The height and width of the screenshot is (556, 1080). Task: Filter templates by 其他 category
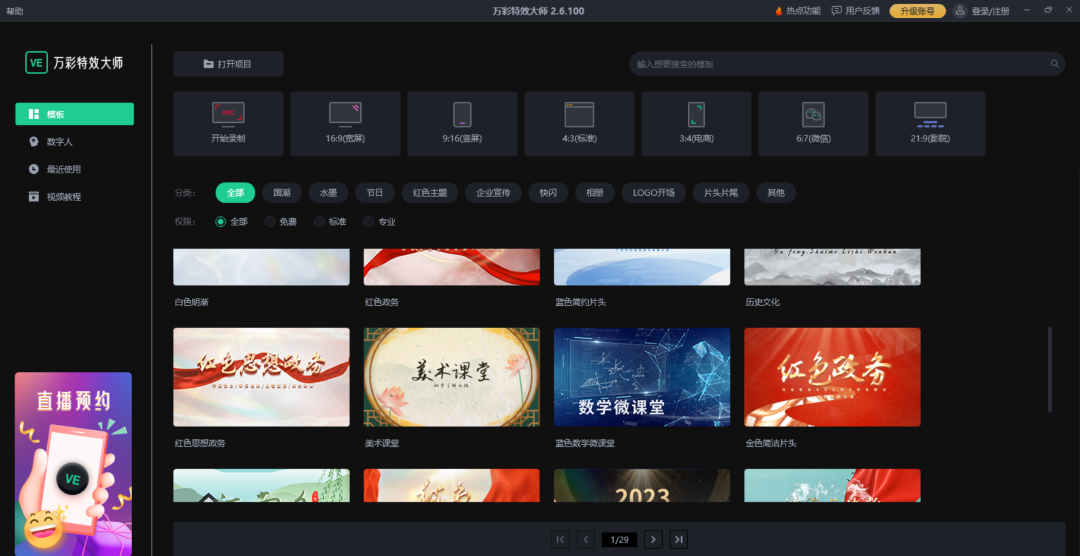776,193
